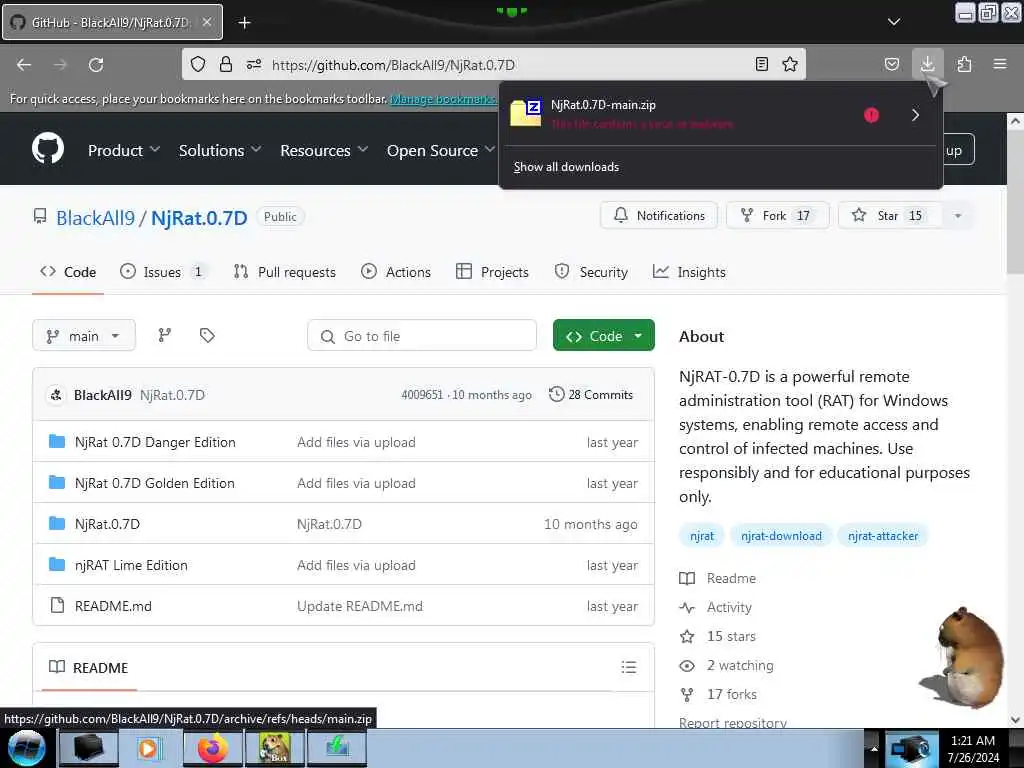Viewport: 1024px width, 768px height.
Task: Expand the Solutions menu
Action: (220, 150)
